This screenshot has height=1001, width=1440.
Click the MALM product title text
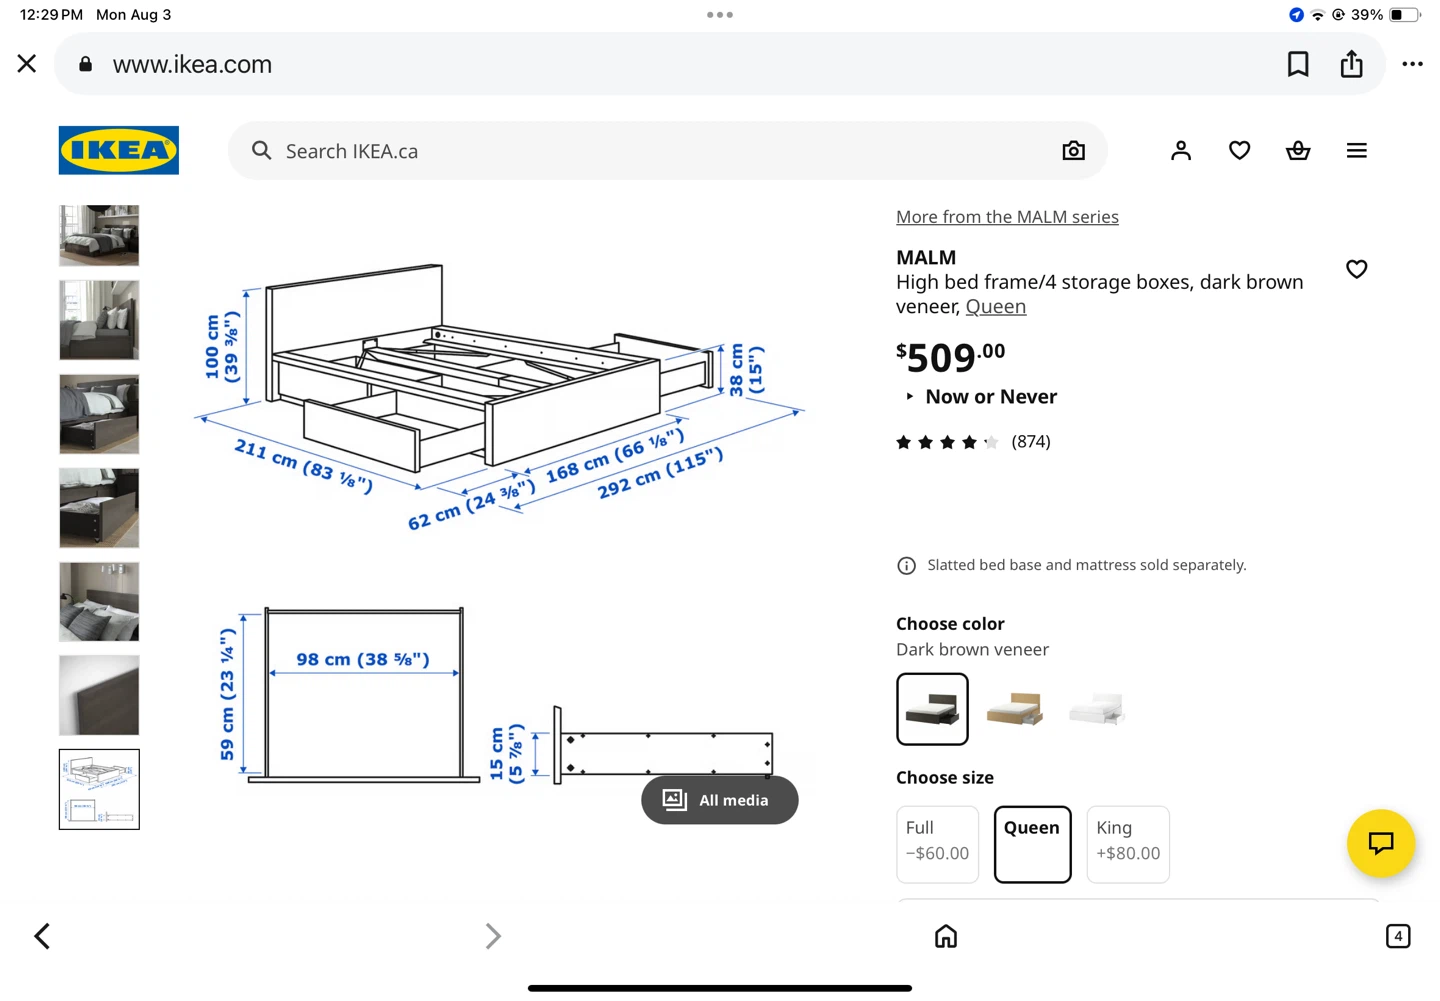coord(926,257)
